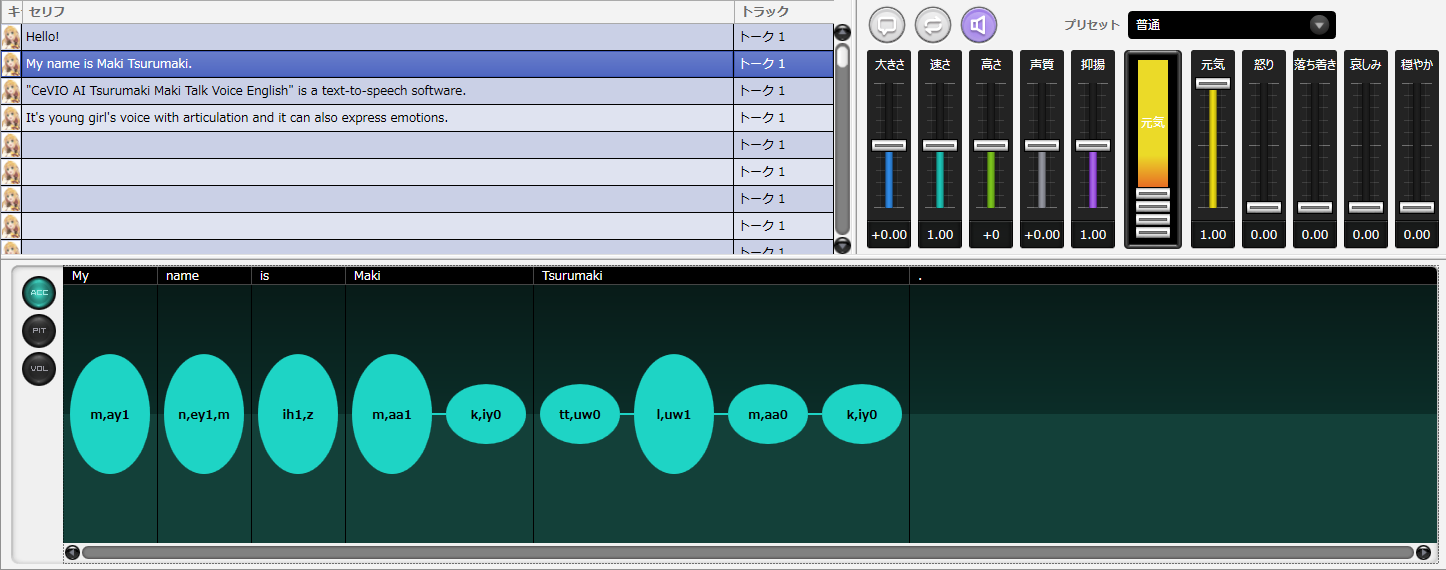The image size is (1446, 570).
Task: Select the line starting with "CeVIO AI Tsurumaki Maki
Action: click(x=378, y=91)
